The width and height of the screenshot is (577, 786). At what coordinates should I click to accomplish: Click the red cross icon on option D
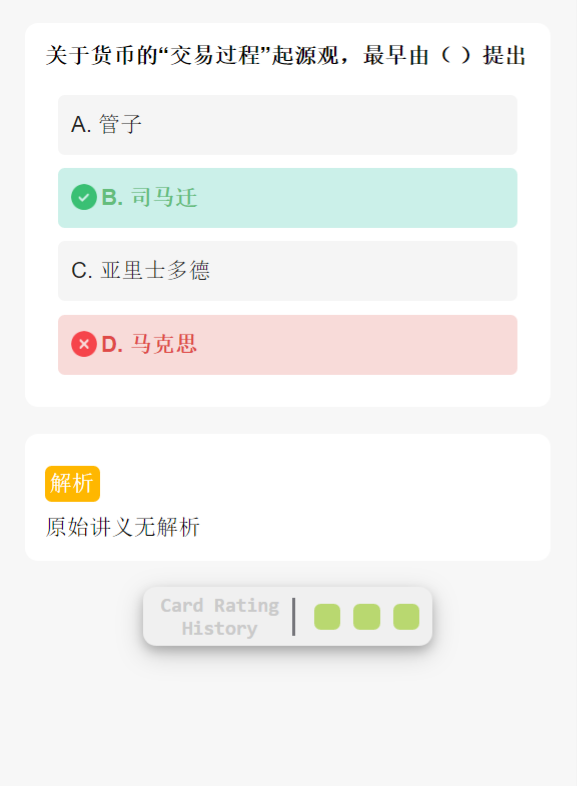coord(84,344)
